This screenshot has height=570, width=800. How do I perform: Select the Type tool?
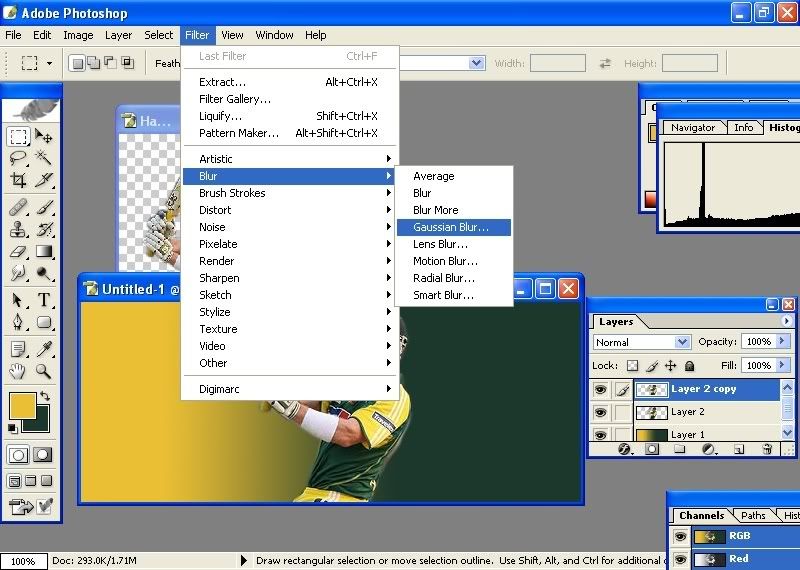[43, 300]
